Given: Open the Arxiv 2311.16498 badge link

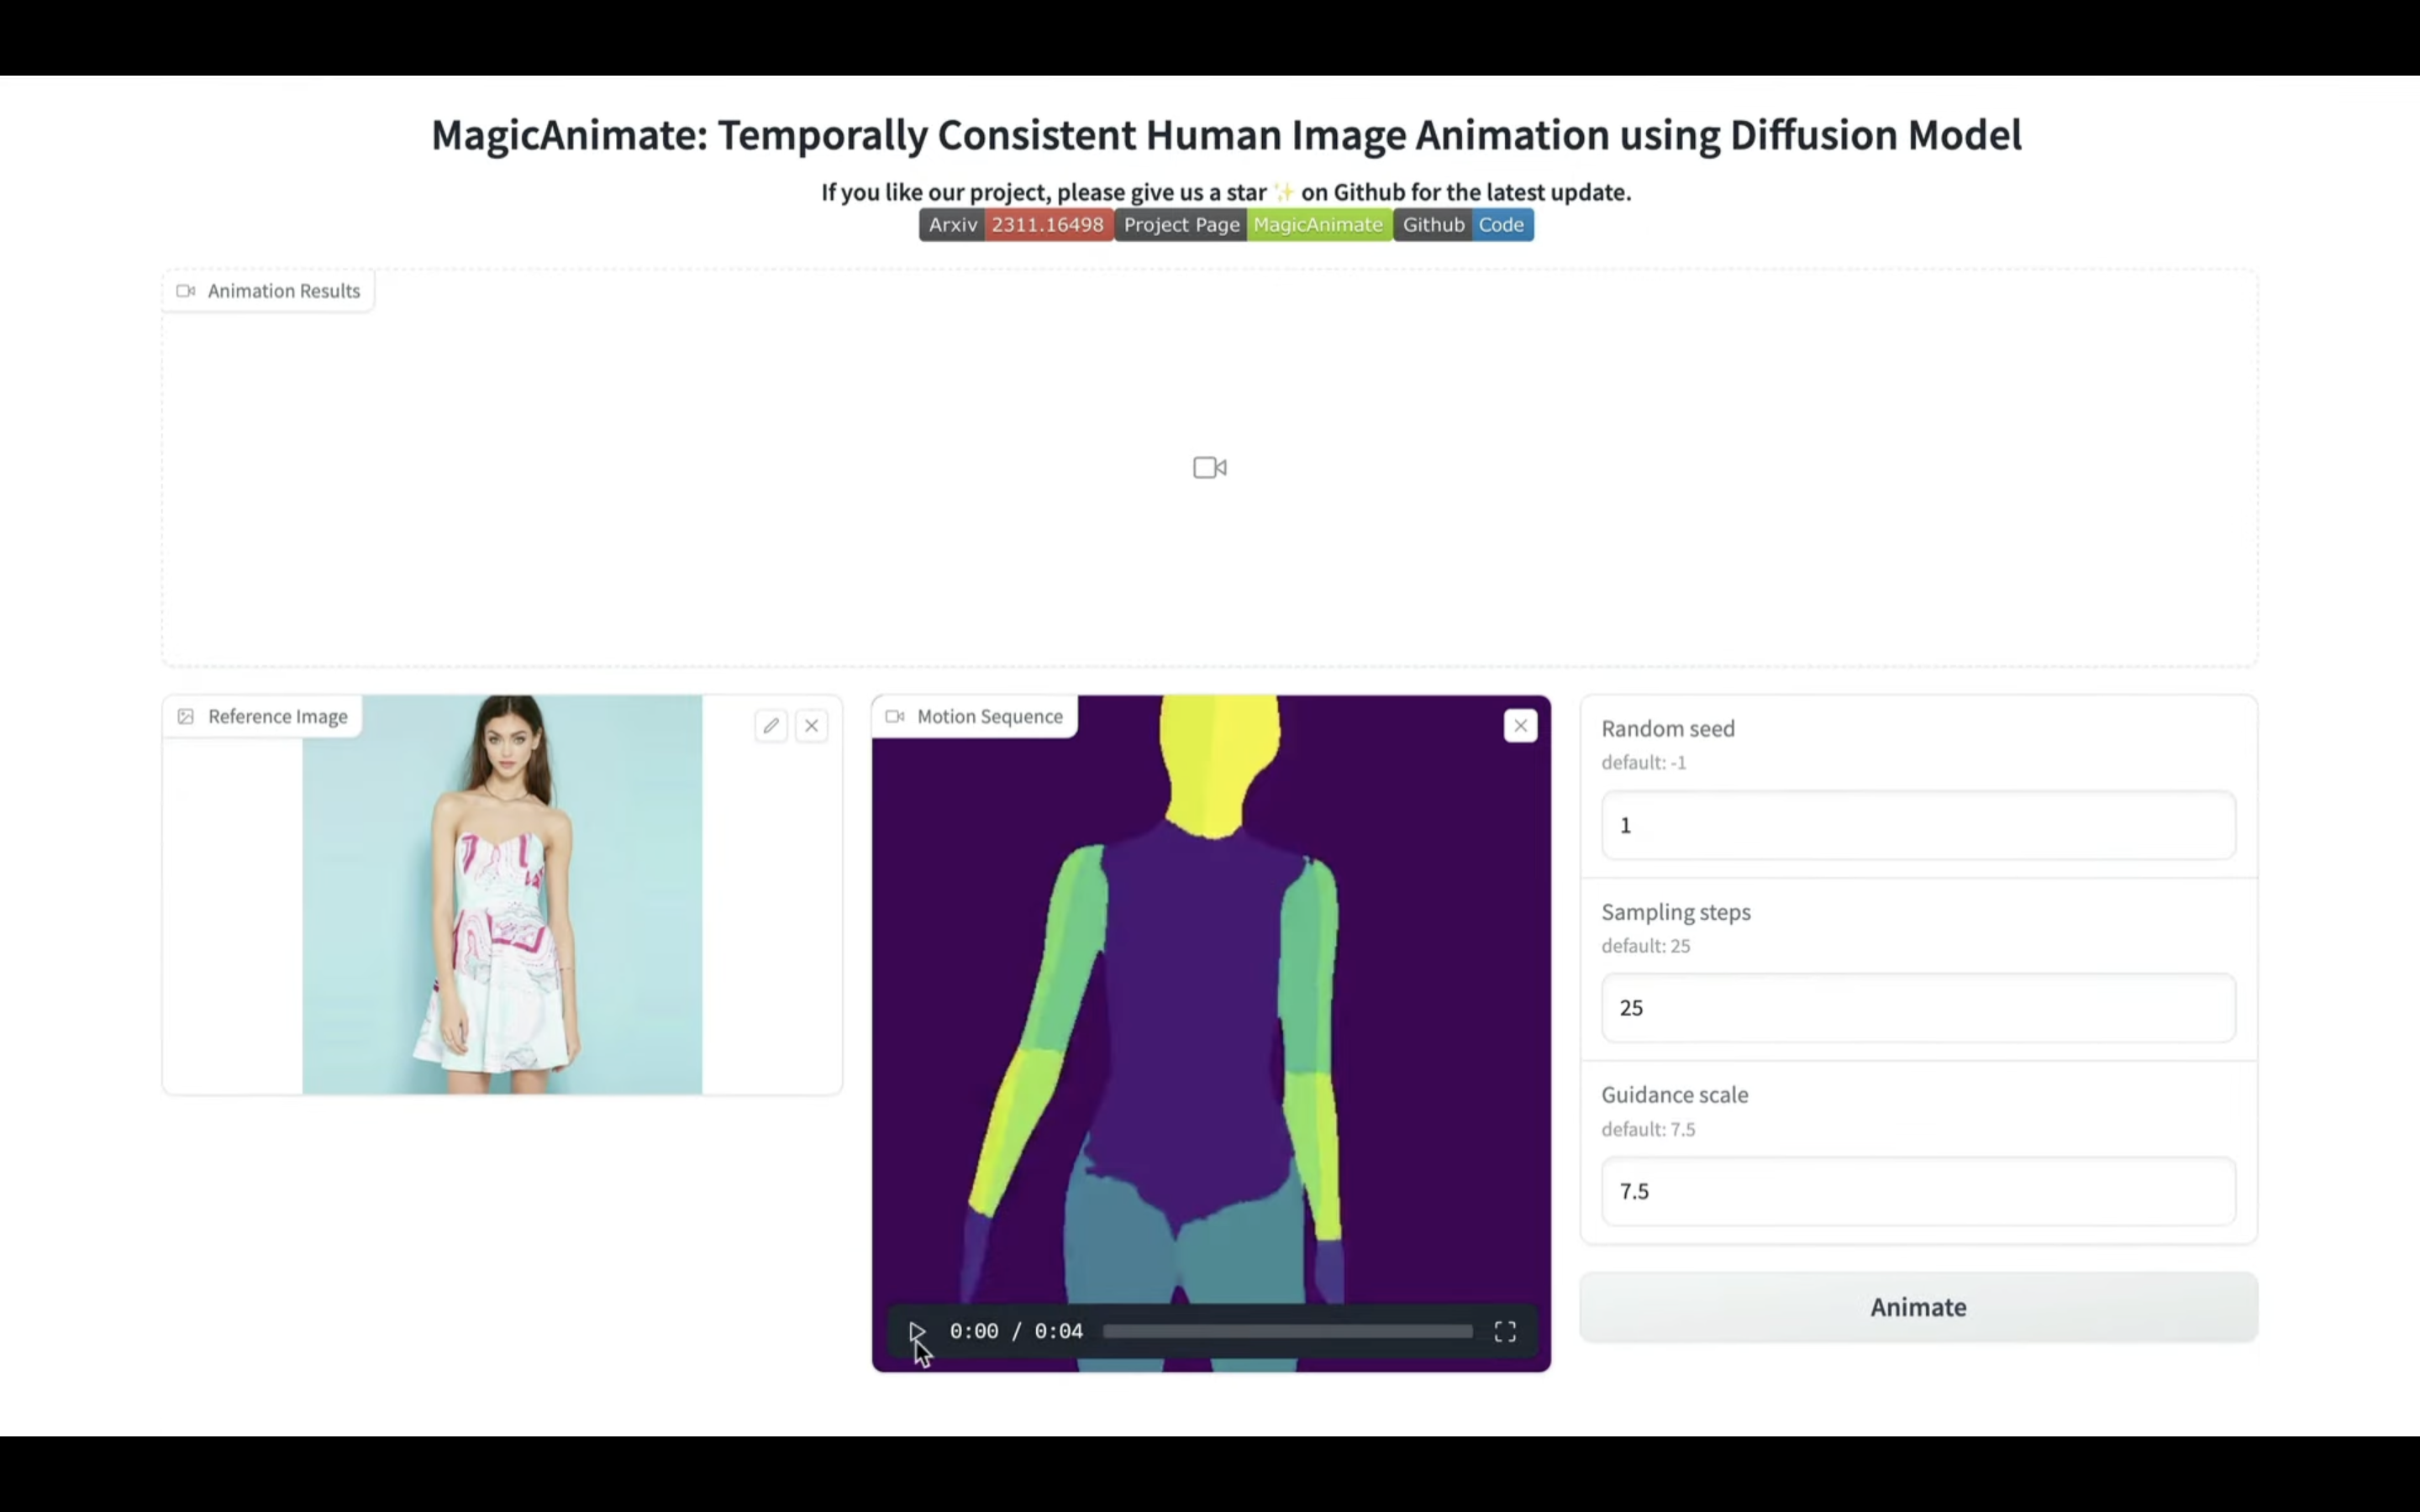Looking at the screenshot, I should click(x=1016, y=225).
